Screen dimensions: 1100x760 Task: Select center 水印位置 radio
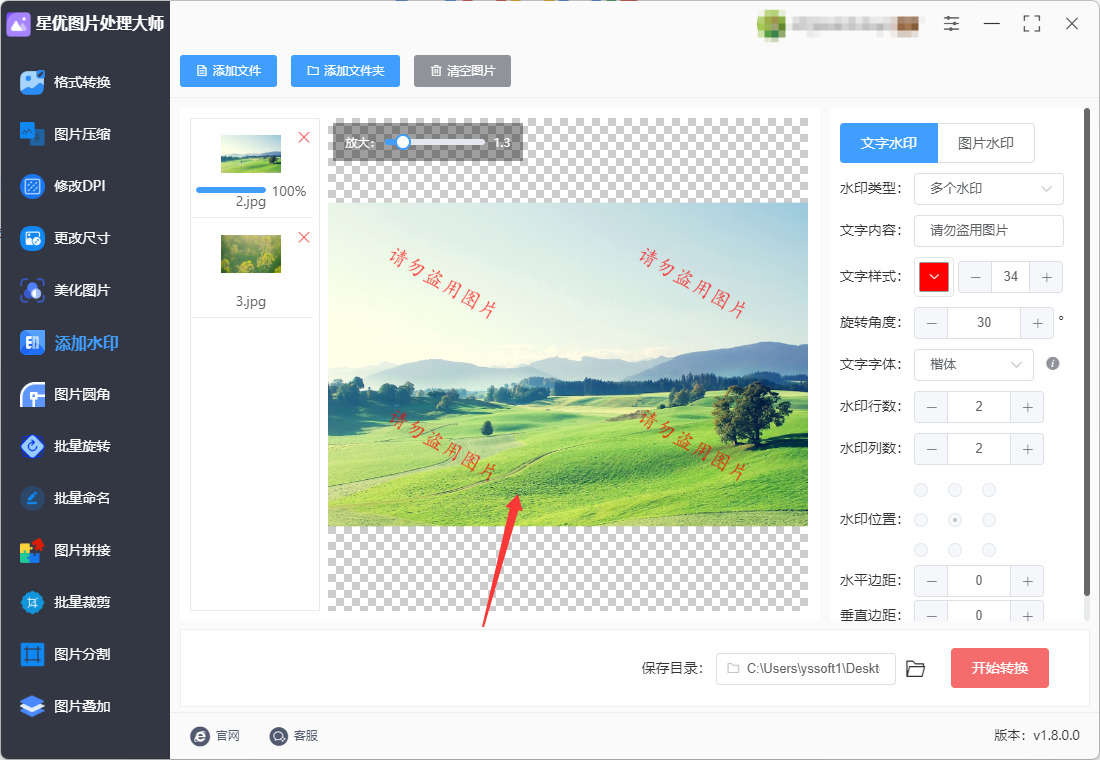955,520
